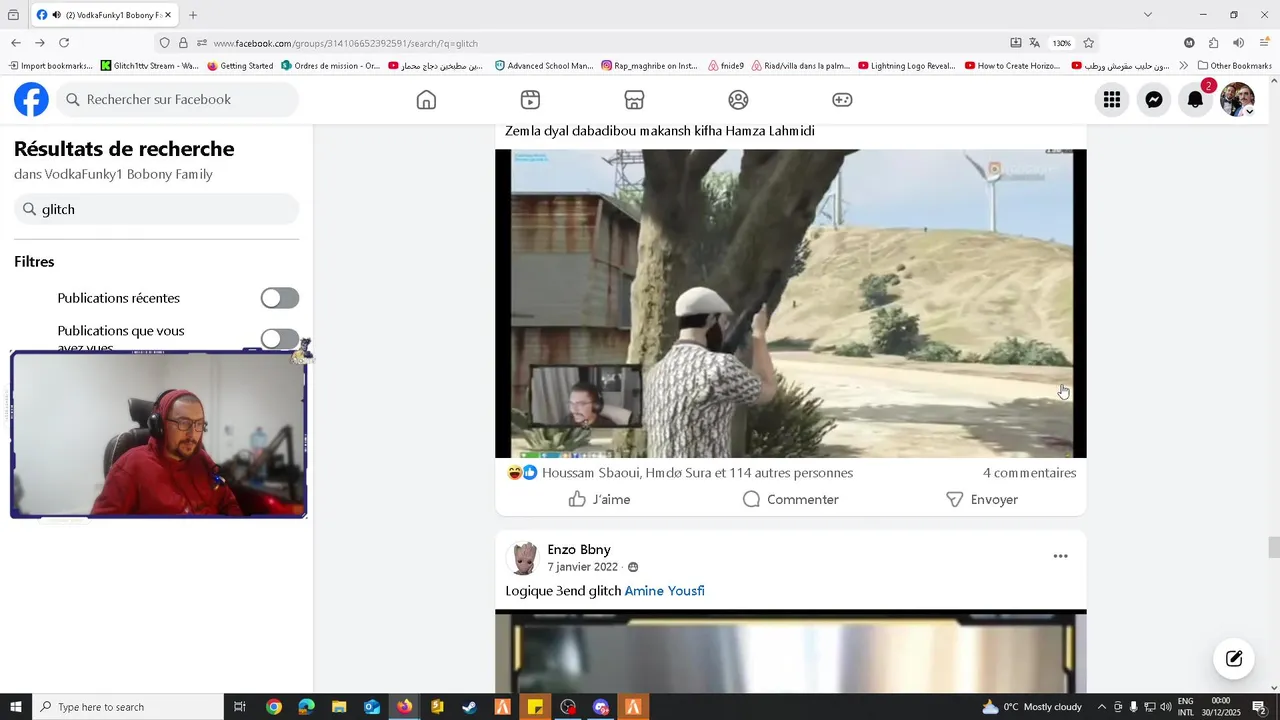Reload the page with refresh icon

point(64,43)
